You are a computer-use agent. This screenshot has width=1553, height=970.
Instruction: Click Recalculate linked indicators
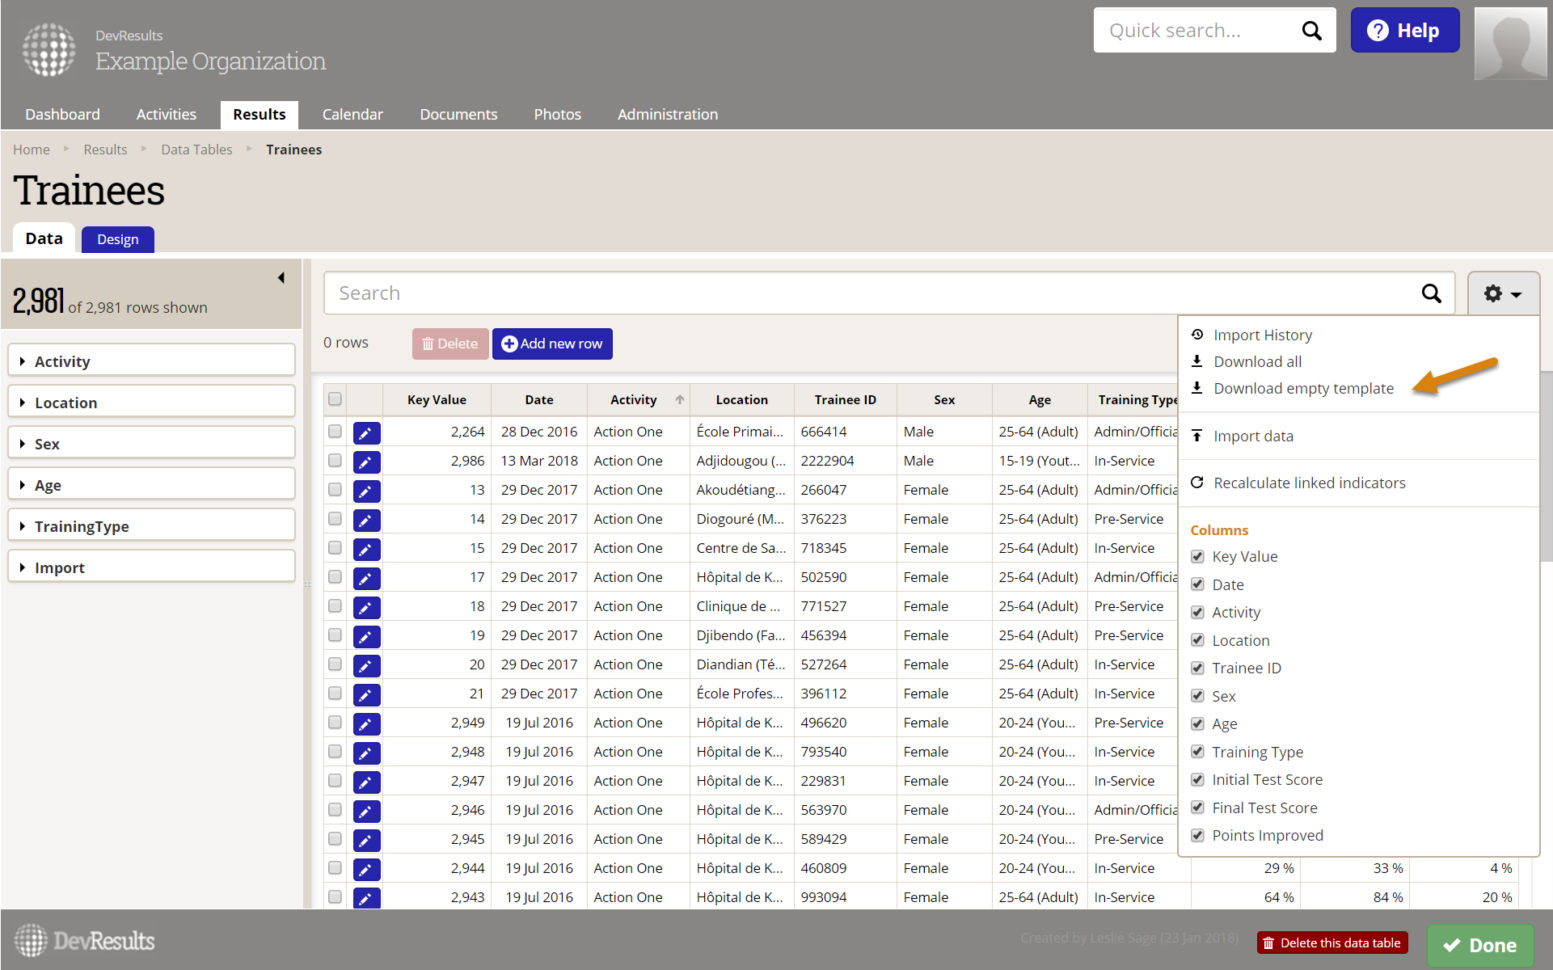[1309, 483]
